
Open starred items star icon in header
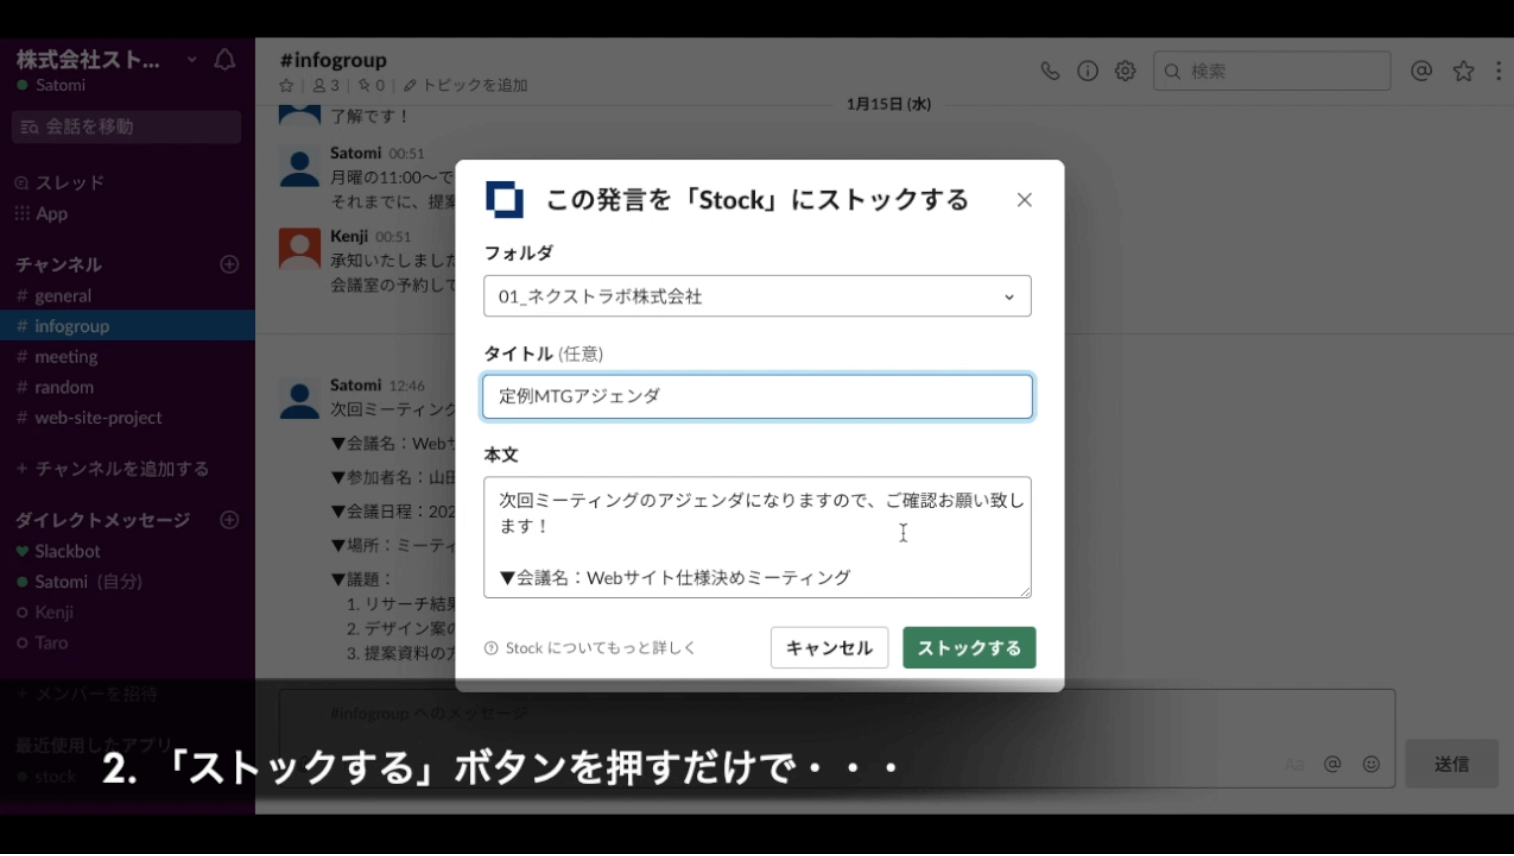(x=1463, y=71)
